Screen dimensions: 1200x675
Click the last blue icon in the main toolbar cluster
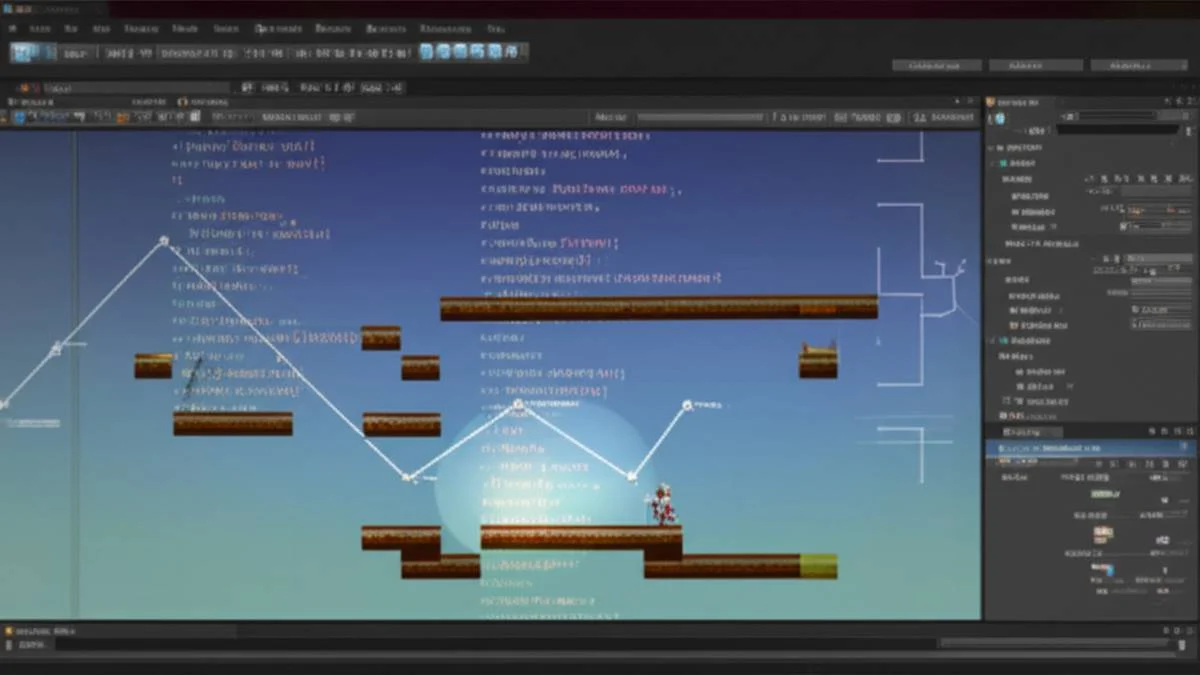[x=510, y=52]
